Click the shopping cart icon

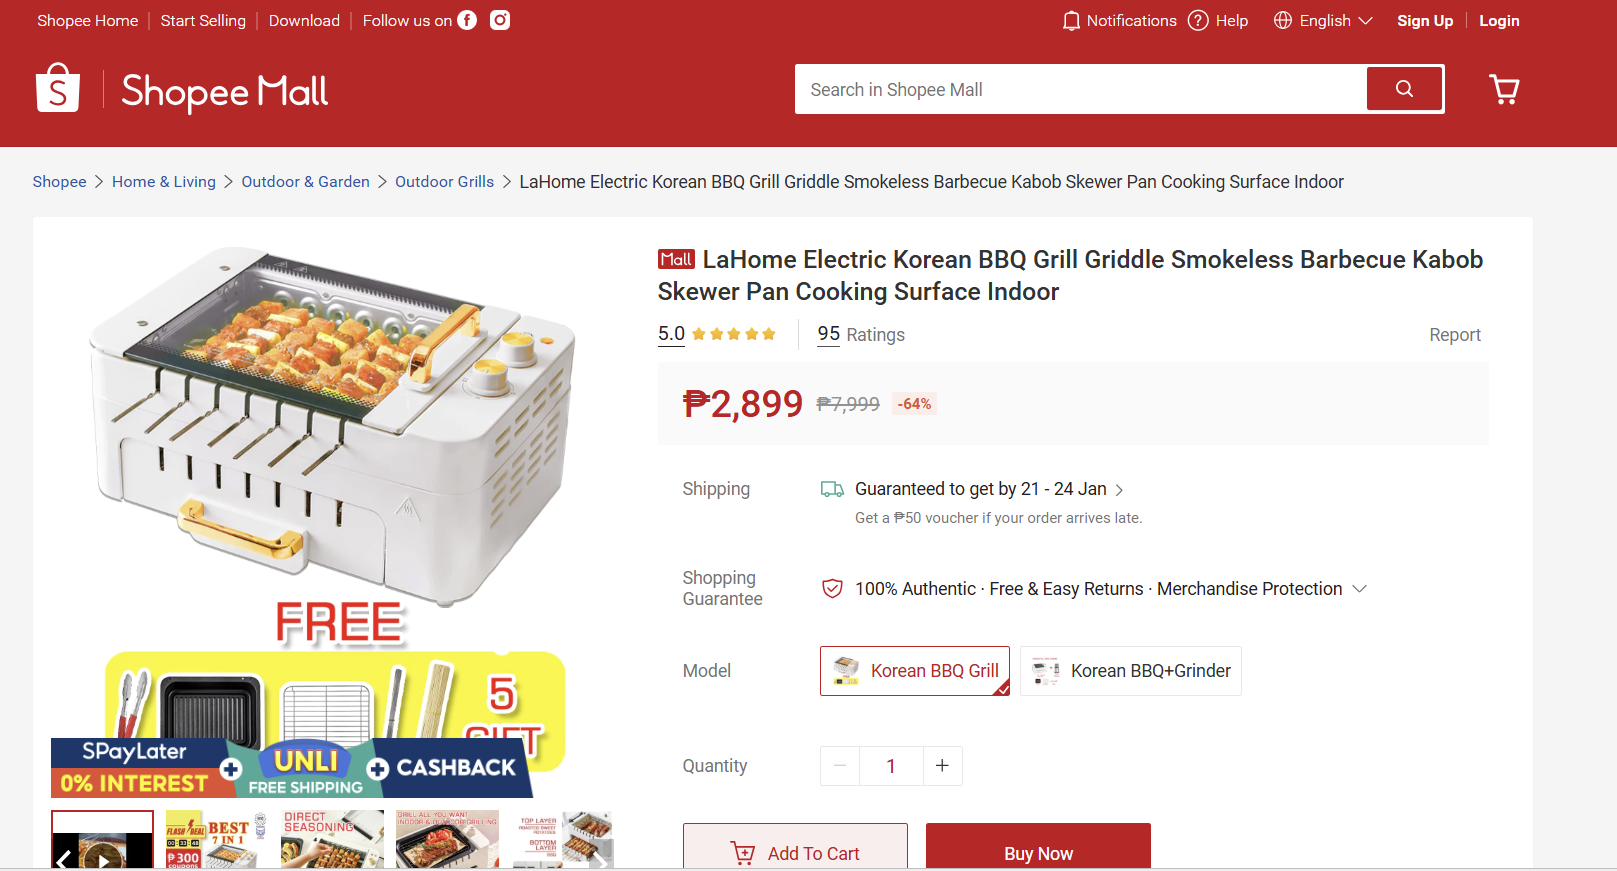click(x=1504, y=90)
